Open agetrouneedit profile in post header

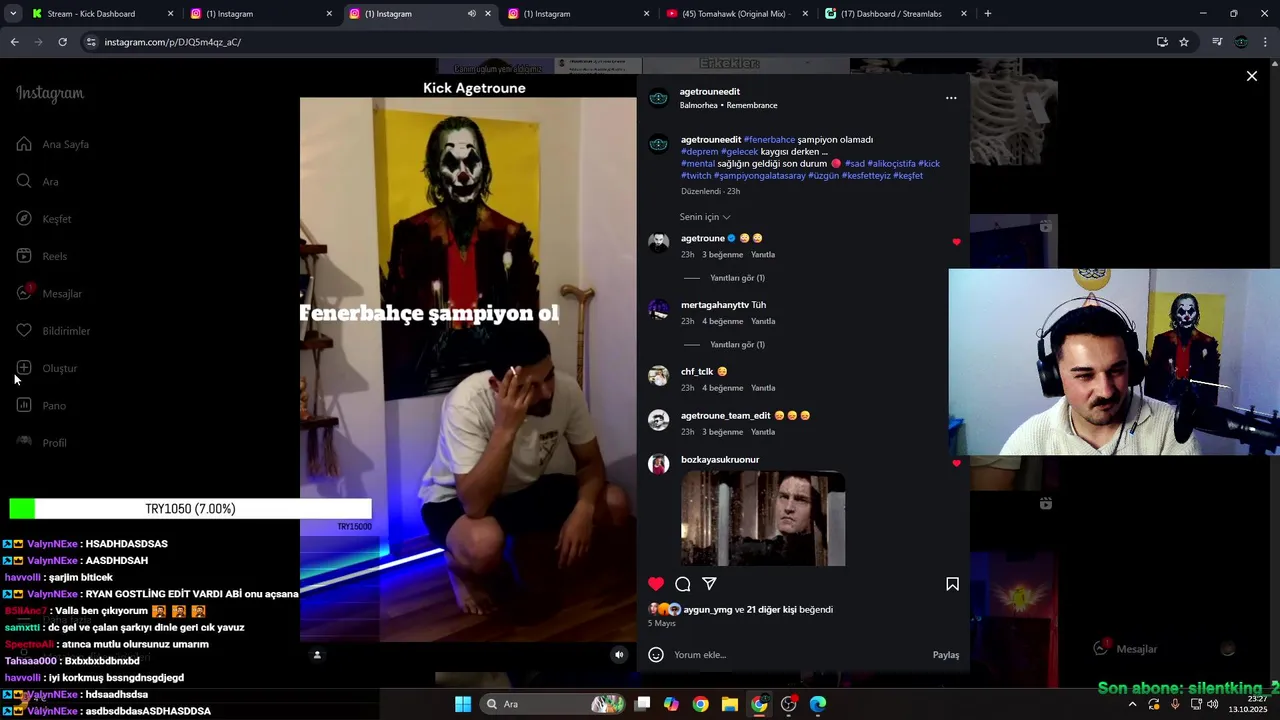pyautogui.click(x=710, y=92)
